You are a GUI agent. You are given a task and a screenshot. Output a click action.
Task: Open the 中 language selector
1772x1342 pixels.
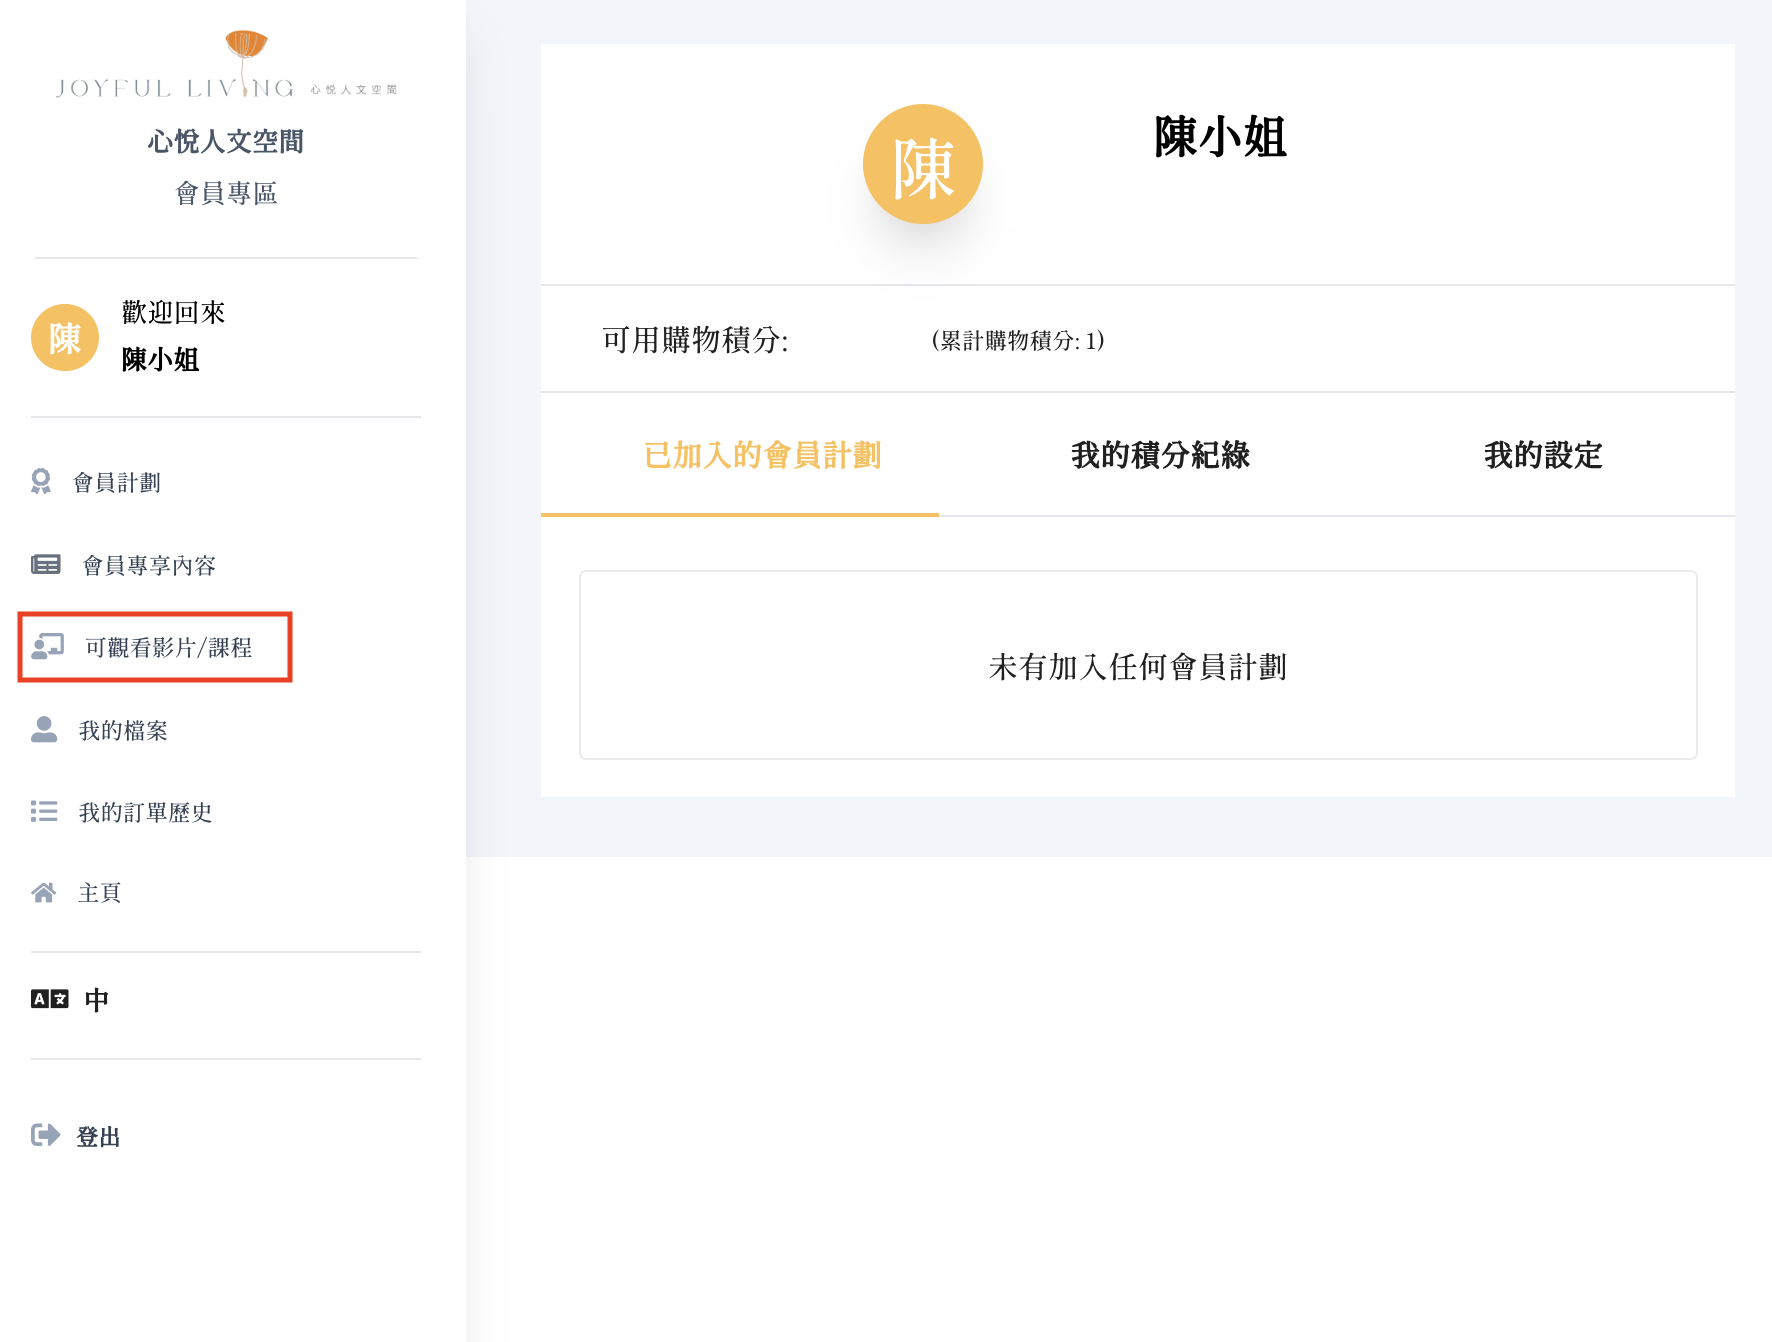click(x=96, y=999)
